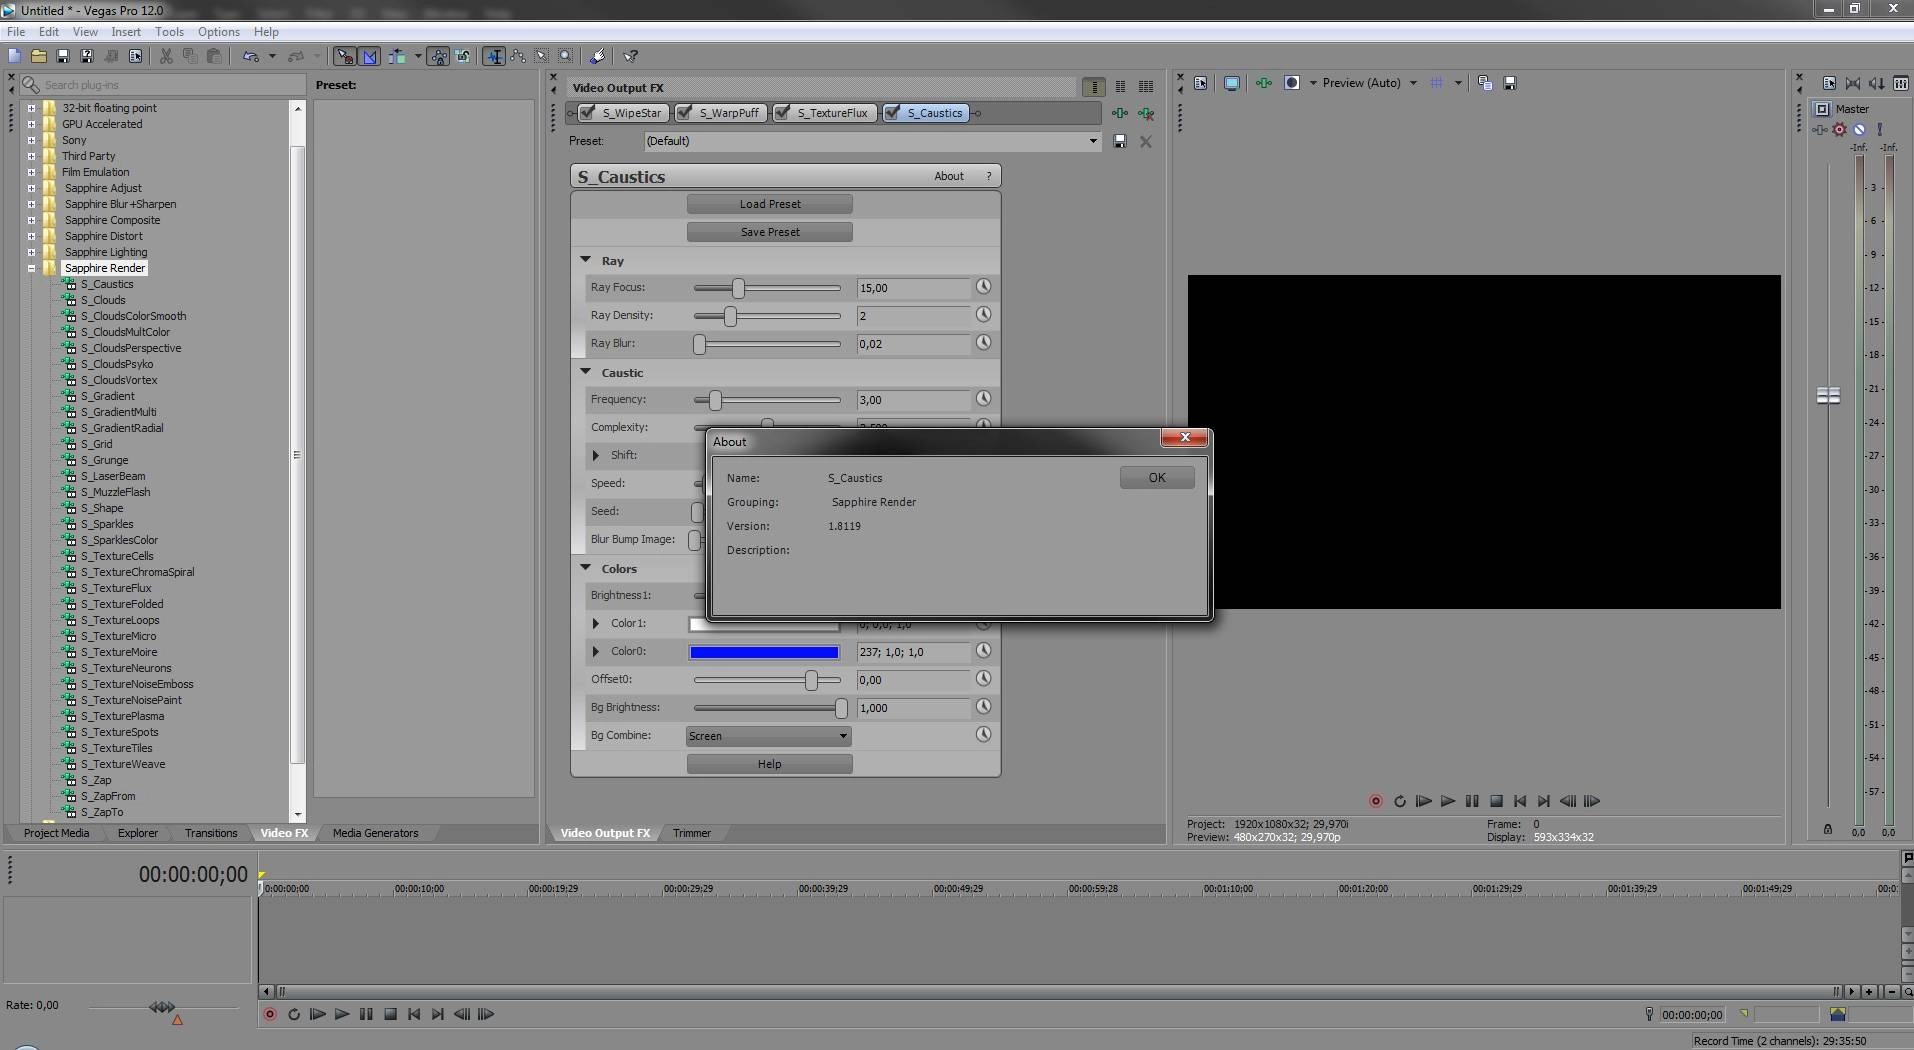The width and height of the screenshot is (1914, 1050).
Task: Click the Overlays grid icon in preview
Action: 1437,83
